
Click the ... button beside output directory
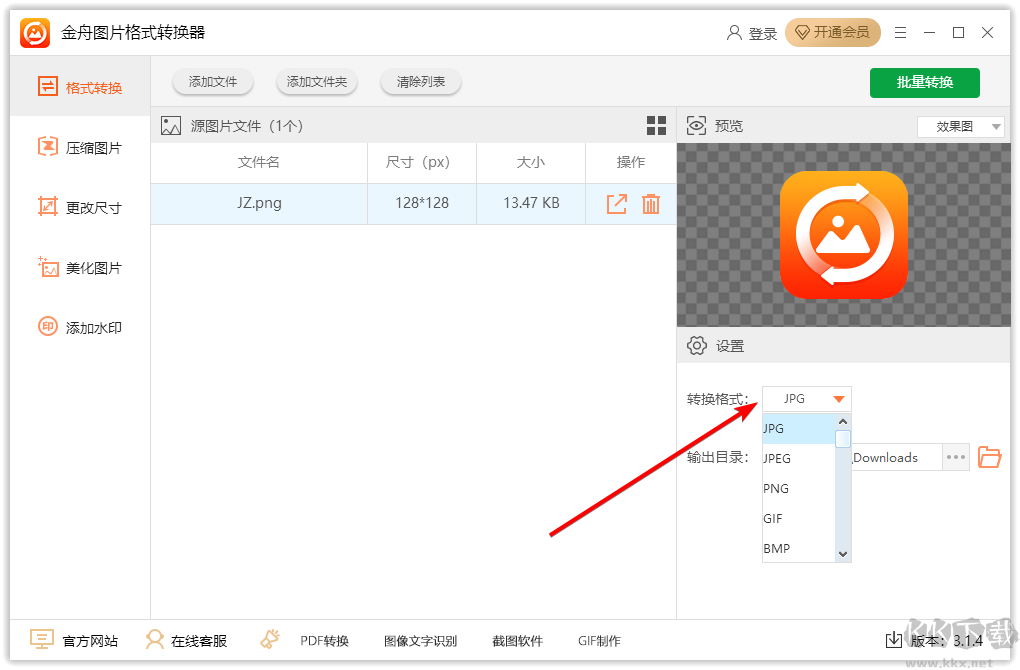click(x=955, y=457)
